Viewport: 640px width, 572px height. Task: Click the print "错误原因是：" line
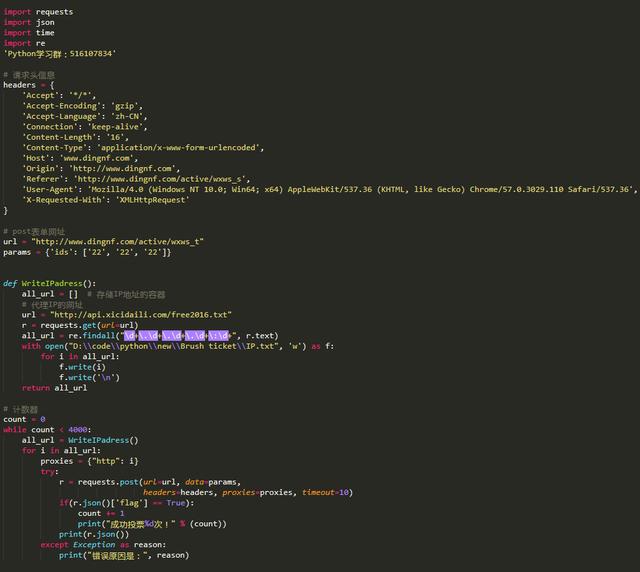click(124, 556)
